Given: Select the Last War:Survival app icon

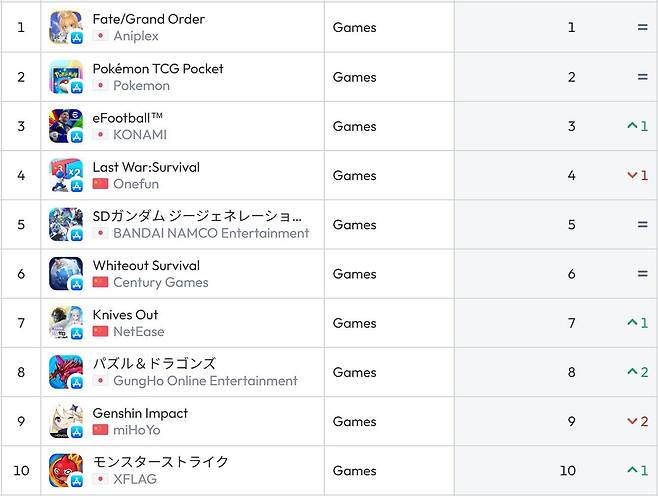Looking at the screenshot, I should [65, 175].
